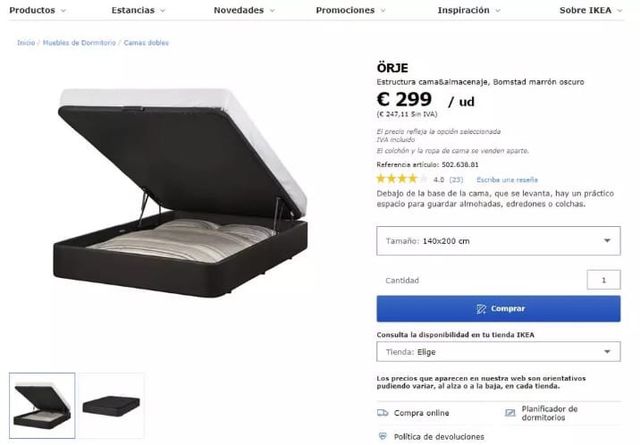
Task: Select the closed-bed thumbnail image
Action: (x=111, y=405)
